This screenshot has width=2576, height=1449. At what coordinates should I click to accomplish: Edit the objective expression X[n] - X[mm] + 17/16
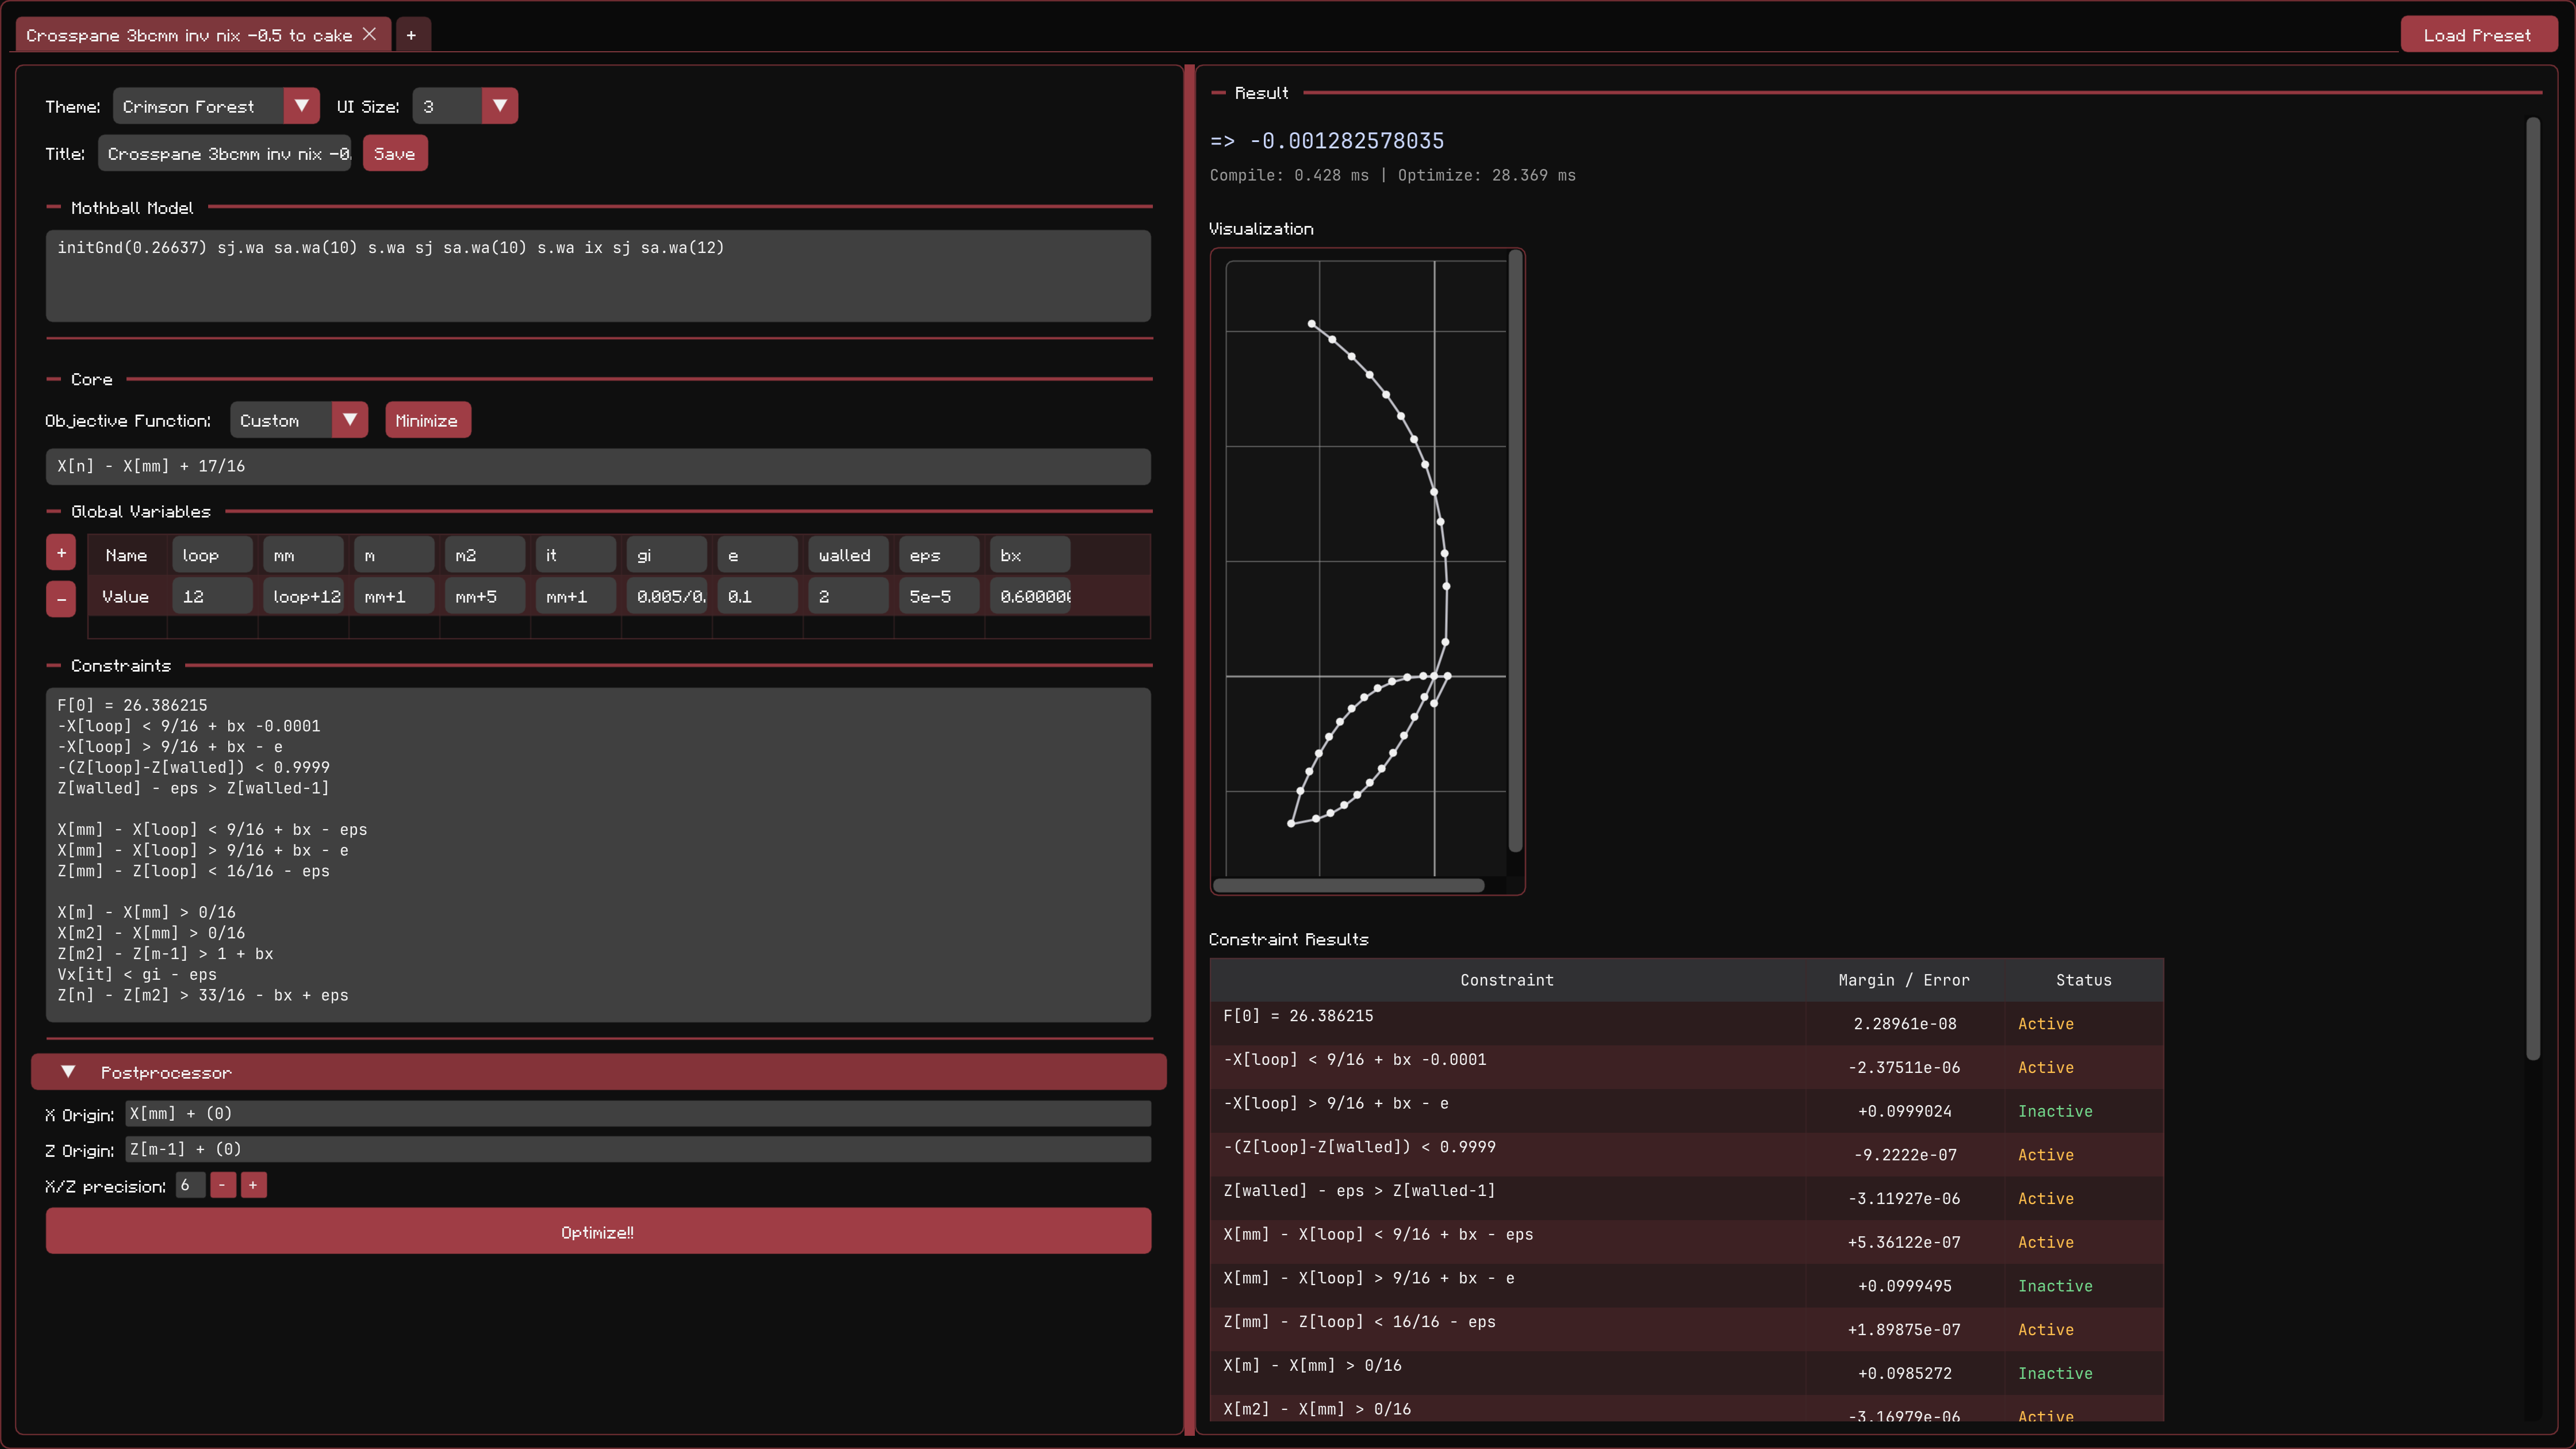598,467
